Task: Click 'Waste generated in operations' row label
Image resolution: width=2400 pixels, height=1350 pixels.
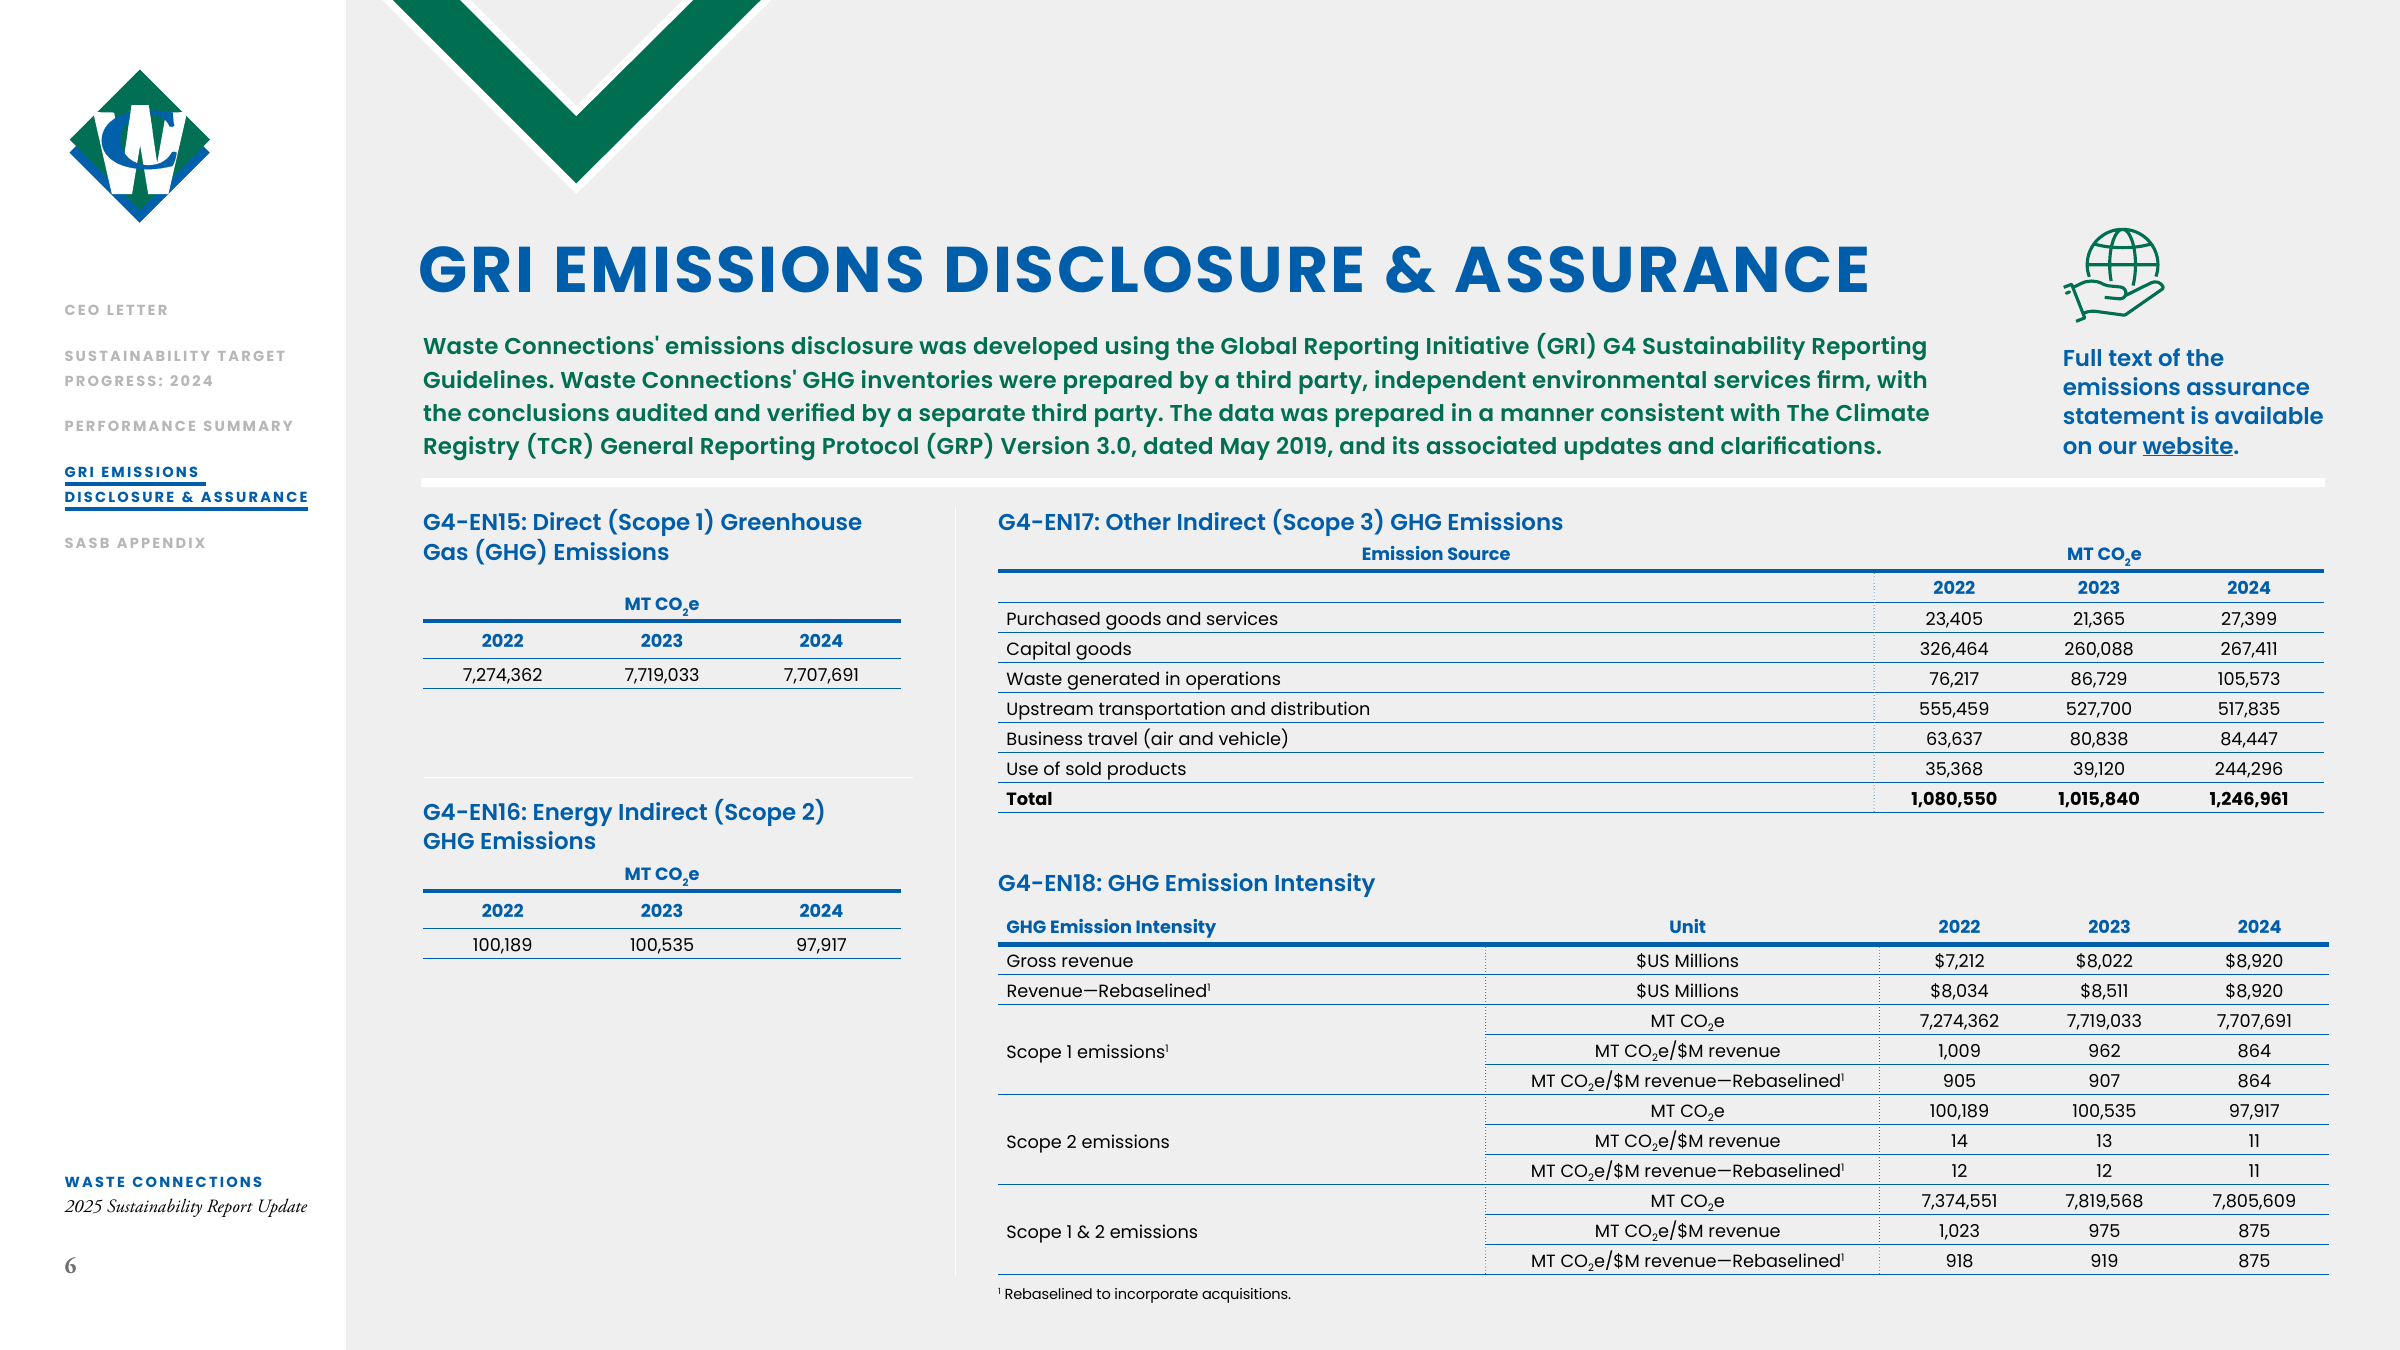Action: click(x=1143, y=679)
